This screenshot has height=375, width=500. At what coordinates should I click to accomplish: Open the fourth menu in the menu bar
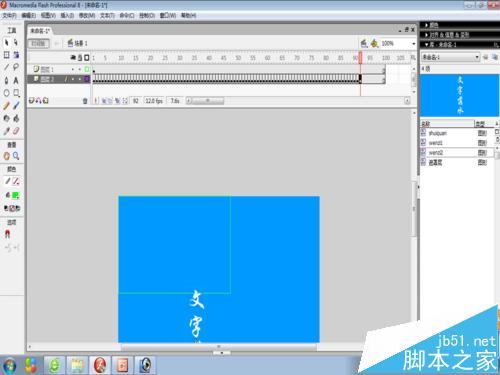pos(67,15)
